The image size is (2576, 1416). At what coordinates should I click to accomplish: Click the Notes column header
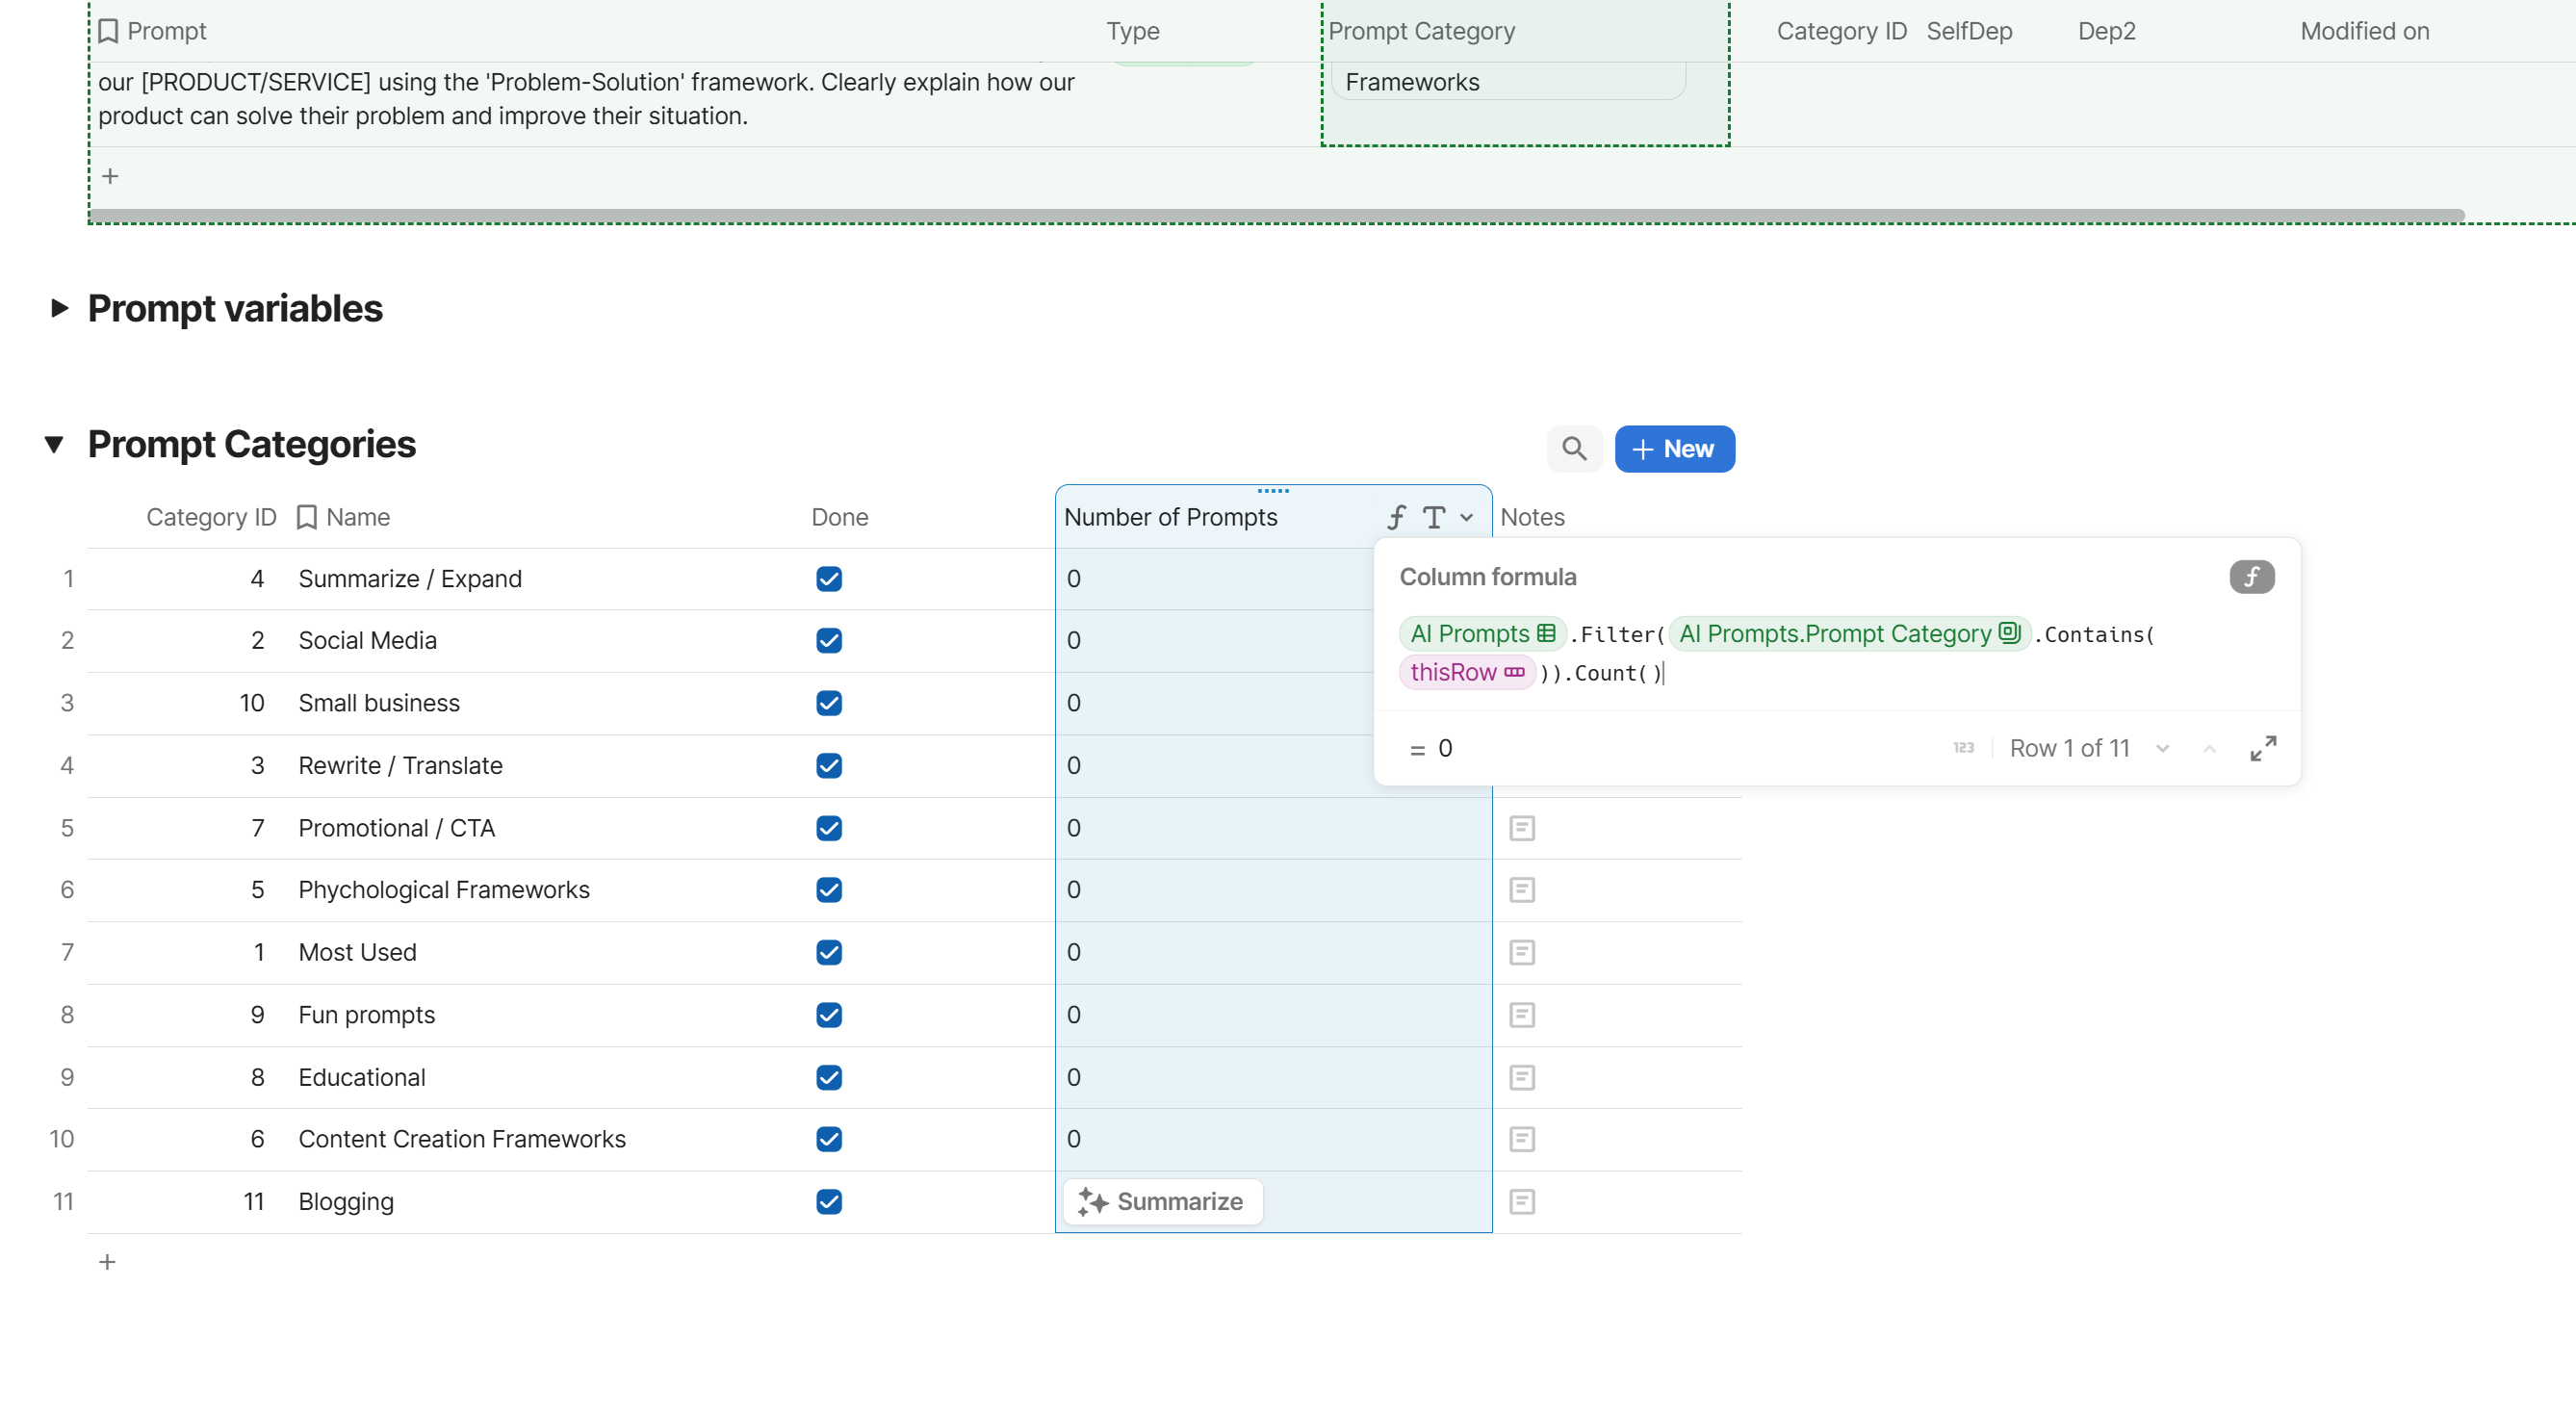point(1532,517)
